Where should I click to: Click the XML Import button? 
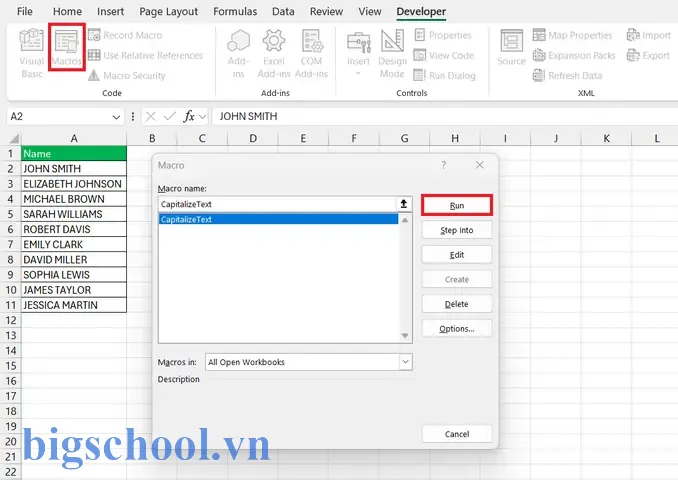point(649,35)
